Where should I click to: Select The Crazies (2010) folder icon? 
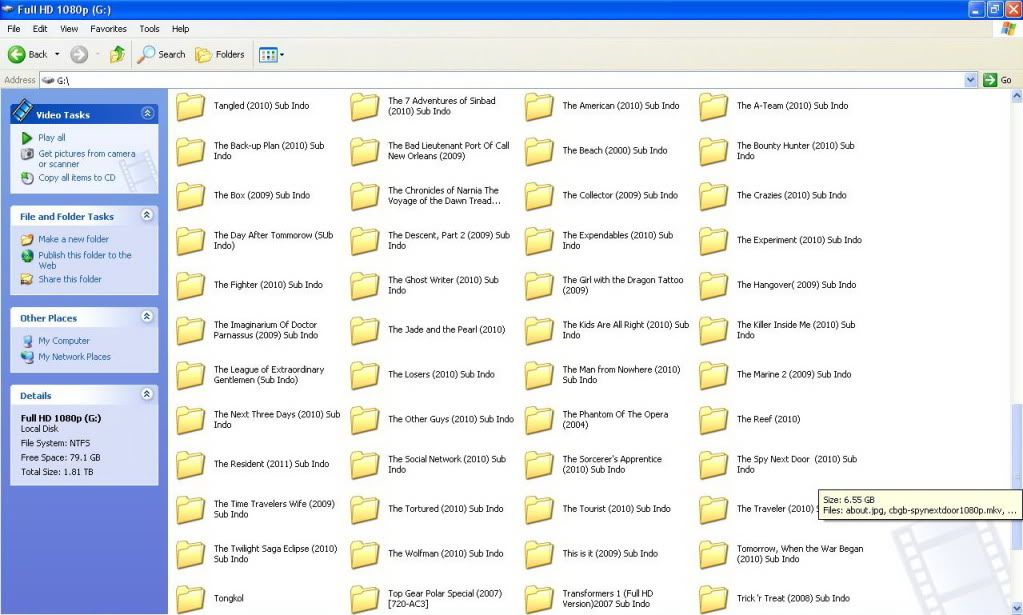[x=713, y=196]
